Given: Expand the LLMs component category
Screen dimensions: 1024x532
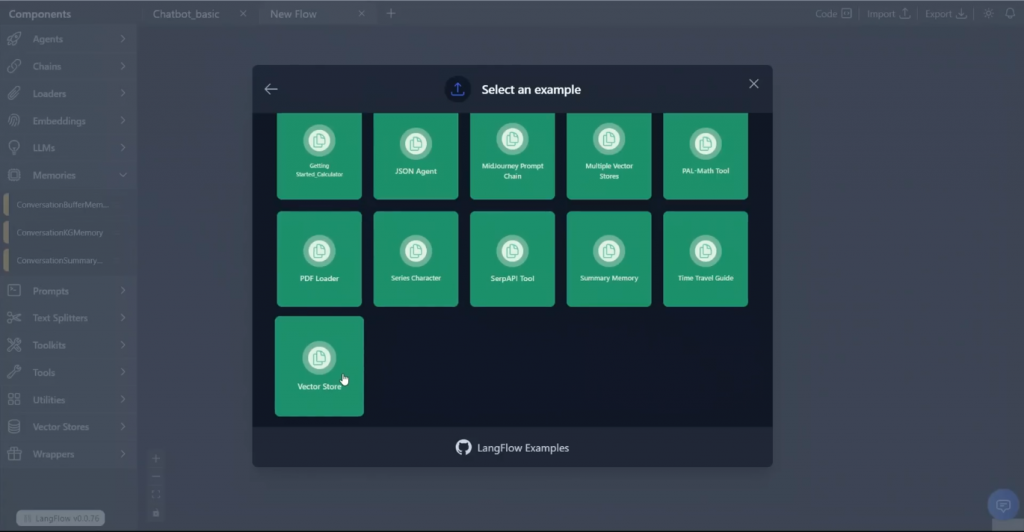Looking at the screenshot, I should (68, 148).
